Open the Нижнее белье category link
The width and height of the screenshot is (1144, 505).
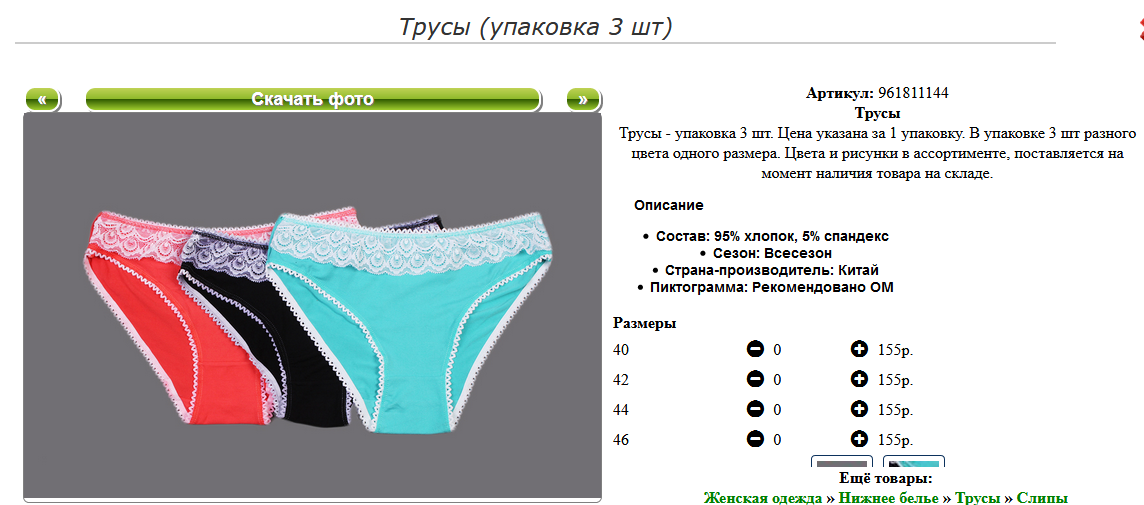tap(889, 498)
